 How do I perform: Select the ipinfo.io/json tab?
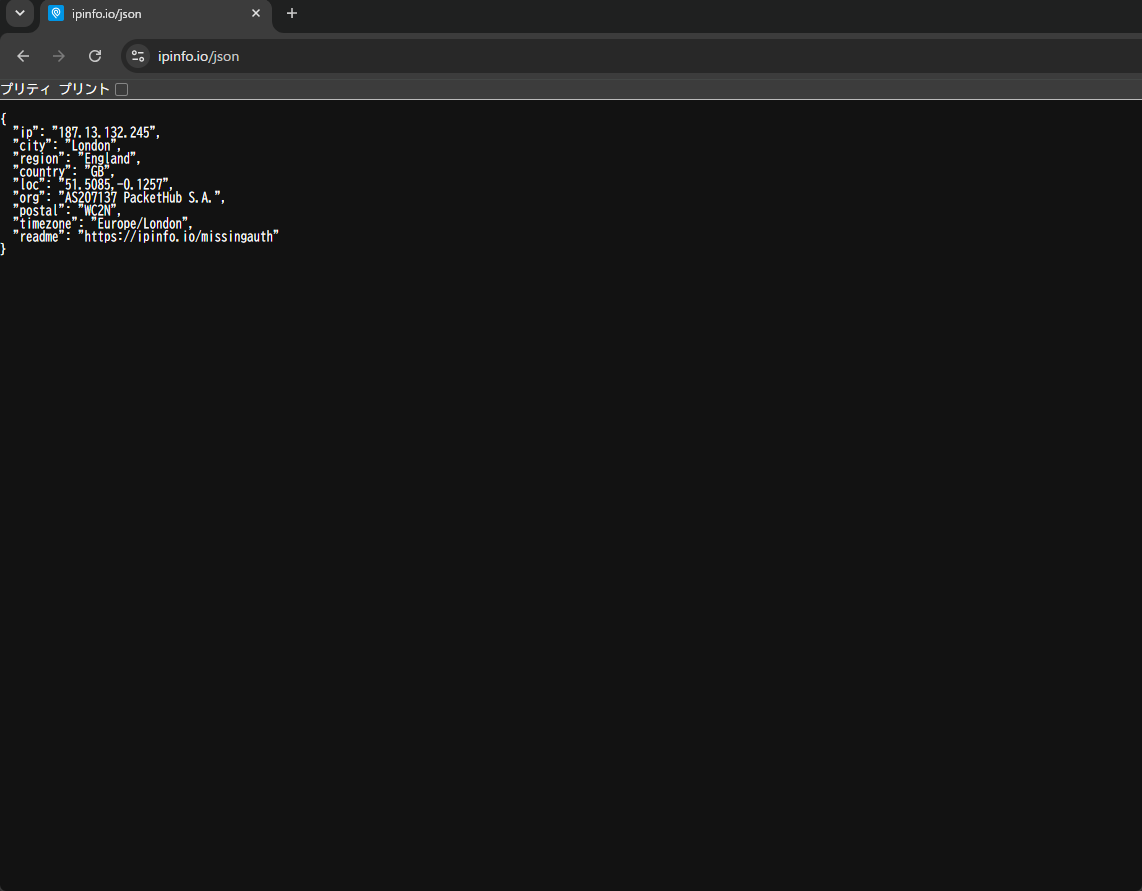[156, 14]
